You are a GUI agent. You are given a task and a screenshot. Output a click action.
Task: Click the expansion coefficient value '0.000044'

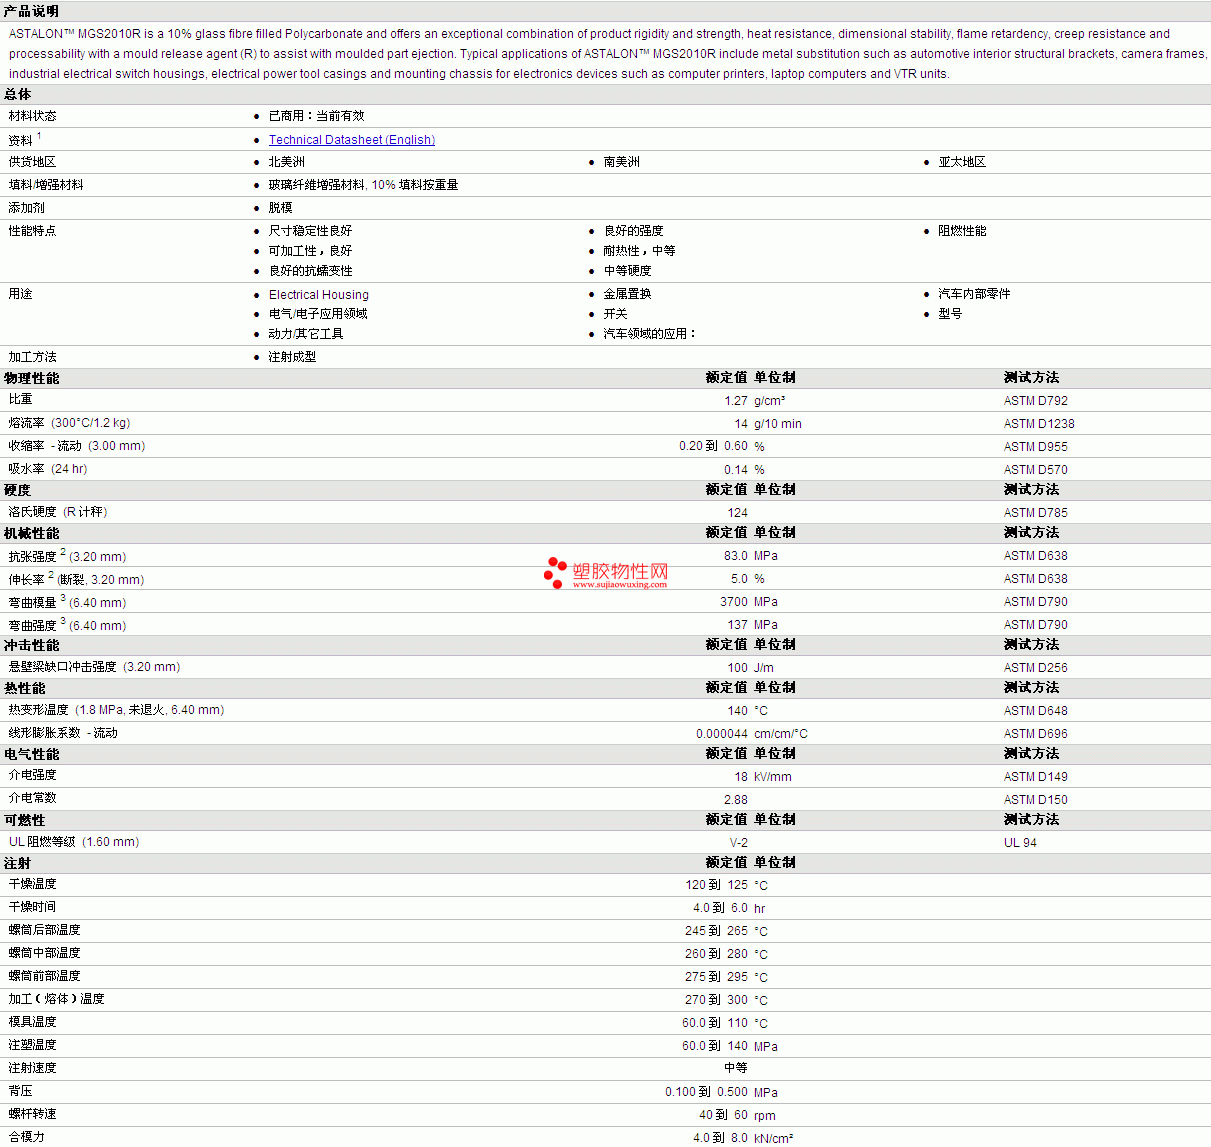[722, 734]
